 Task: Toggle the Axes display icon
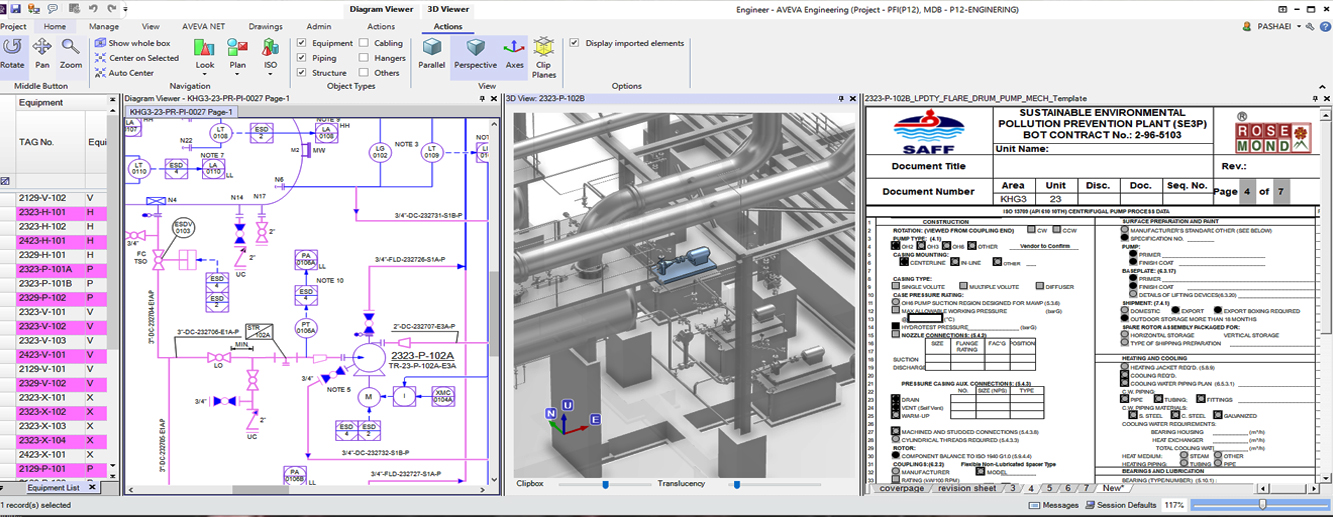514,52
